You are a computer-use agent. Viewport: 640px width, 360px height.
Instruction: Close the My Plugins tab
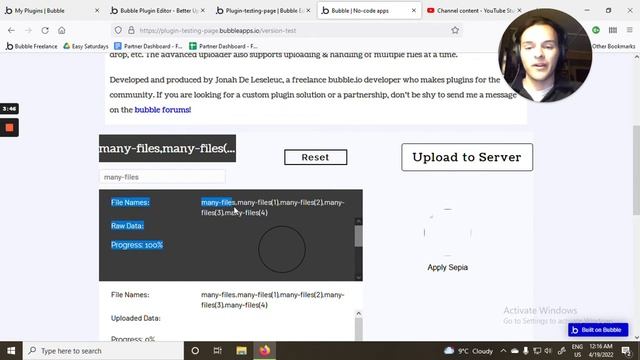tap(97, 11)
